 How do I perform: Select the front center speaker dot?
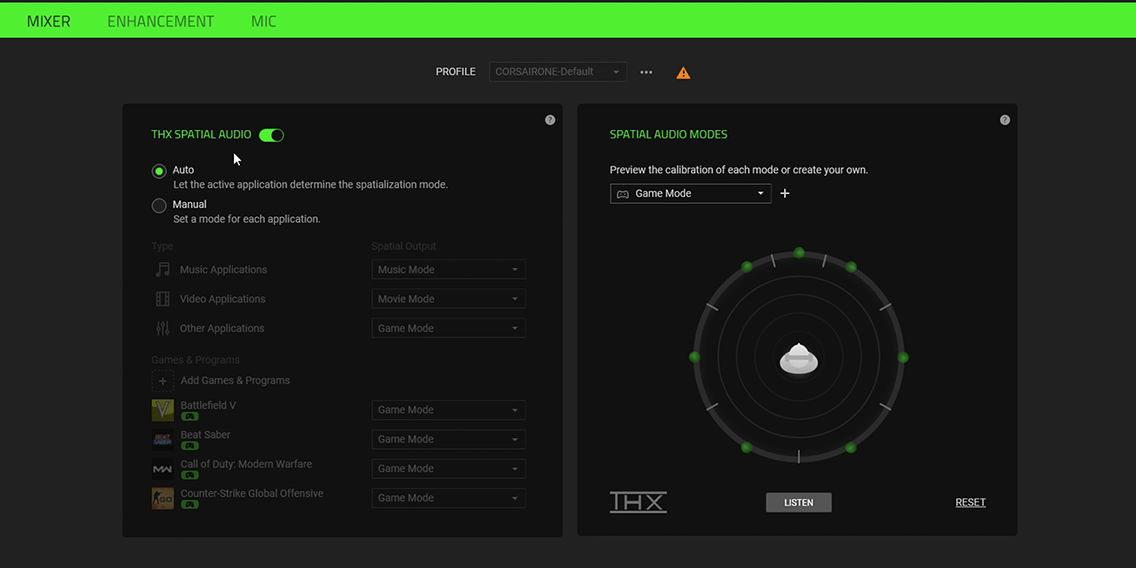798,253
